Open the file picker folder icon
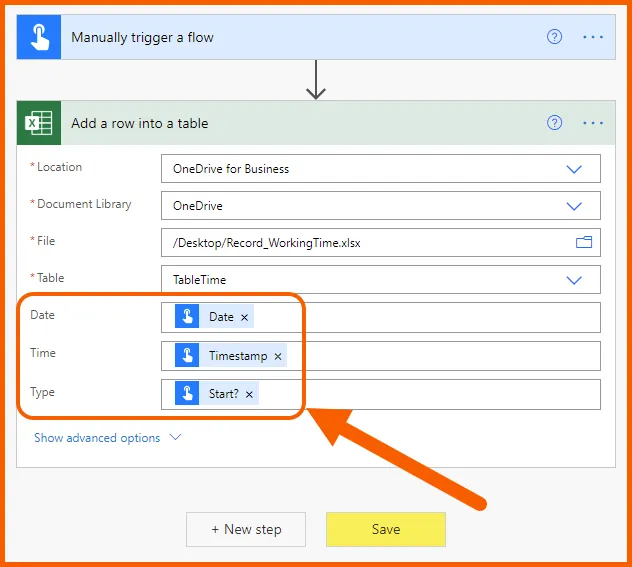The height and width of the screenshot is (567, 632). 583,242
